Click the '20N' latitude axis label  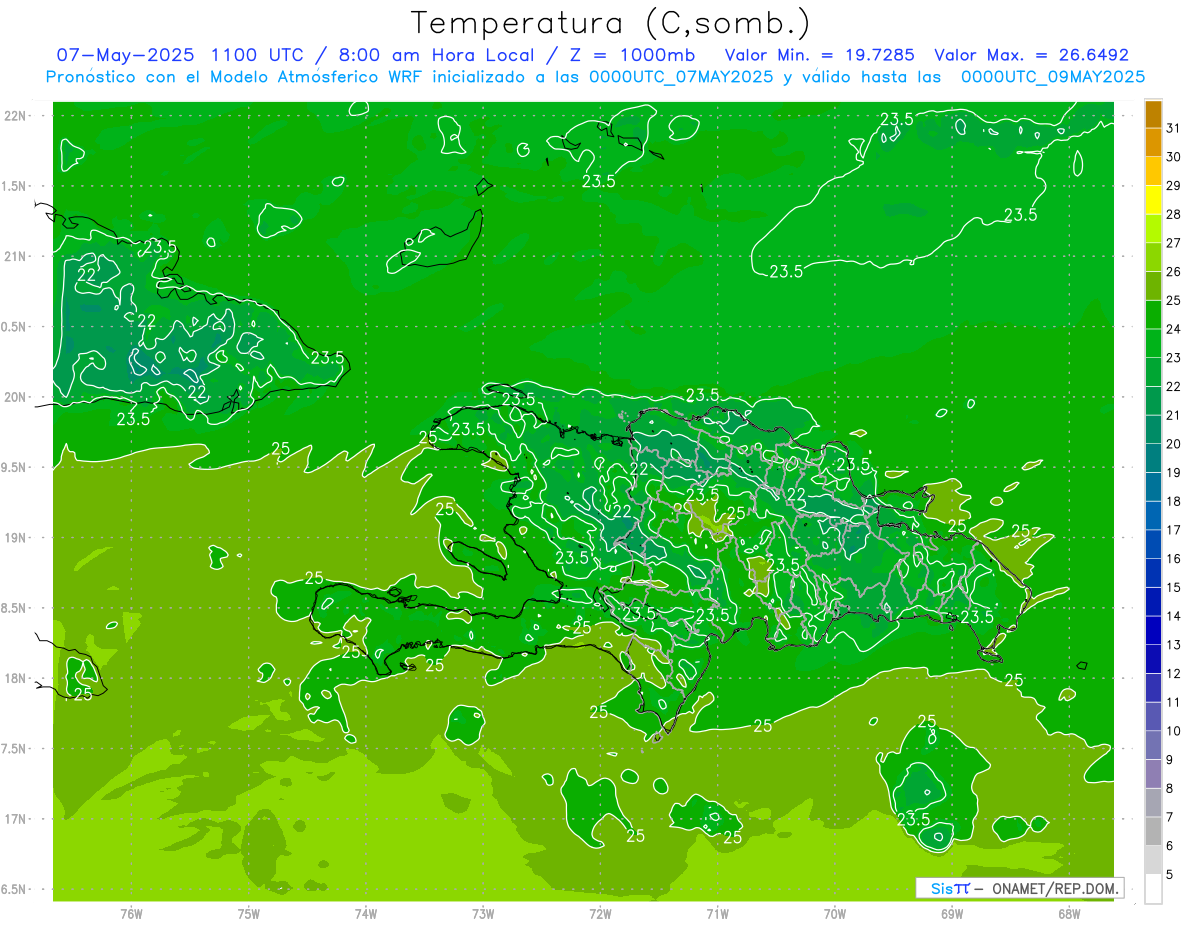click(16, 397)
